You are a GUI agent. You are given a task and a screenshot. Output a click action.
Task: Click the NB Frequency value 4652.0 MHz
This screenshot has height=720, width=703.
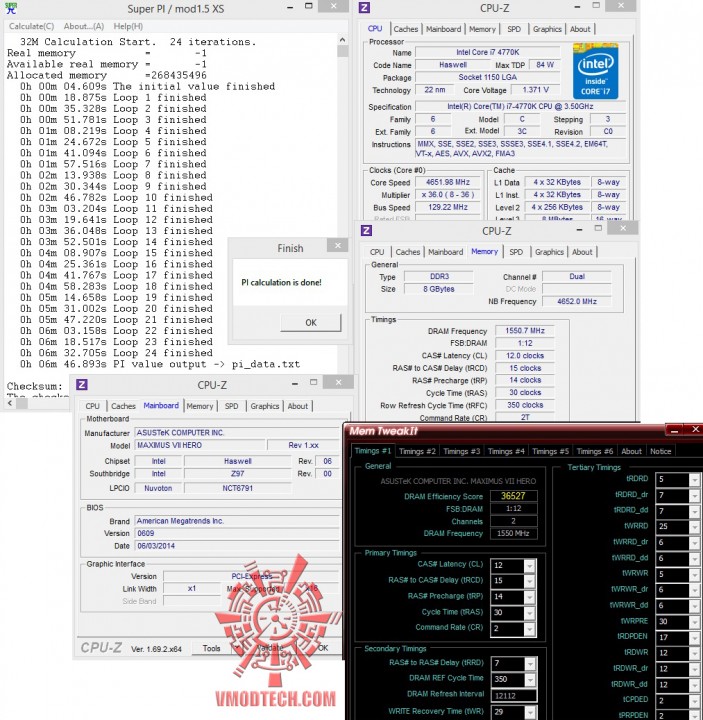coord(577,301)
